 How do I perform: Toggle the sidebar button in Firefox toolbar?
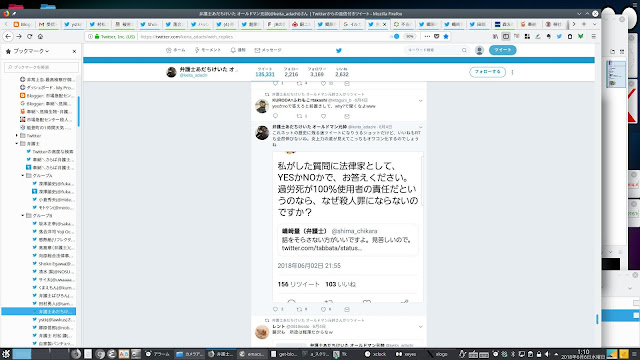coord(506,36)
